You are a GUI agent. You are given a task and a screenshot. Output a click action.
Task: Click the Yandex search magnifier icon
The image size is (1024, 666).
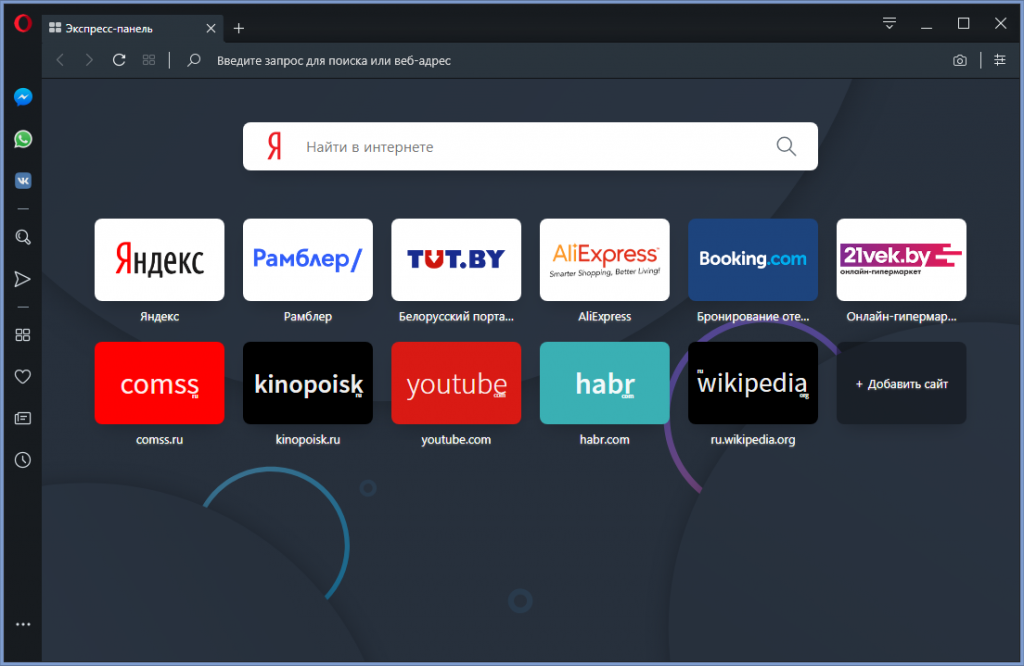pos(786,146)
